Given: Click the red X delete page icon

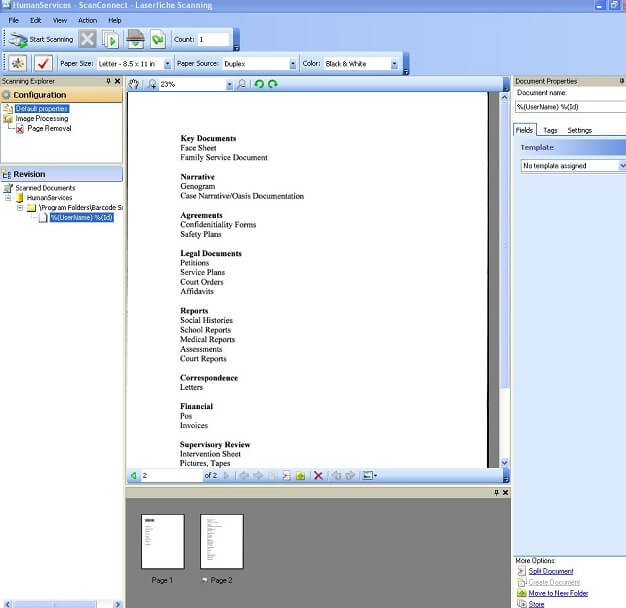Looking at the screenshot, I should coord(318,475).
